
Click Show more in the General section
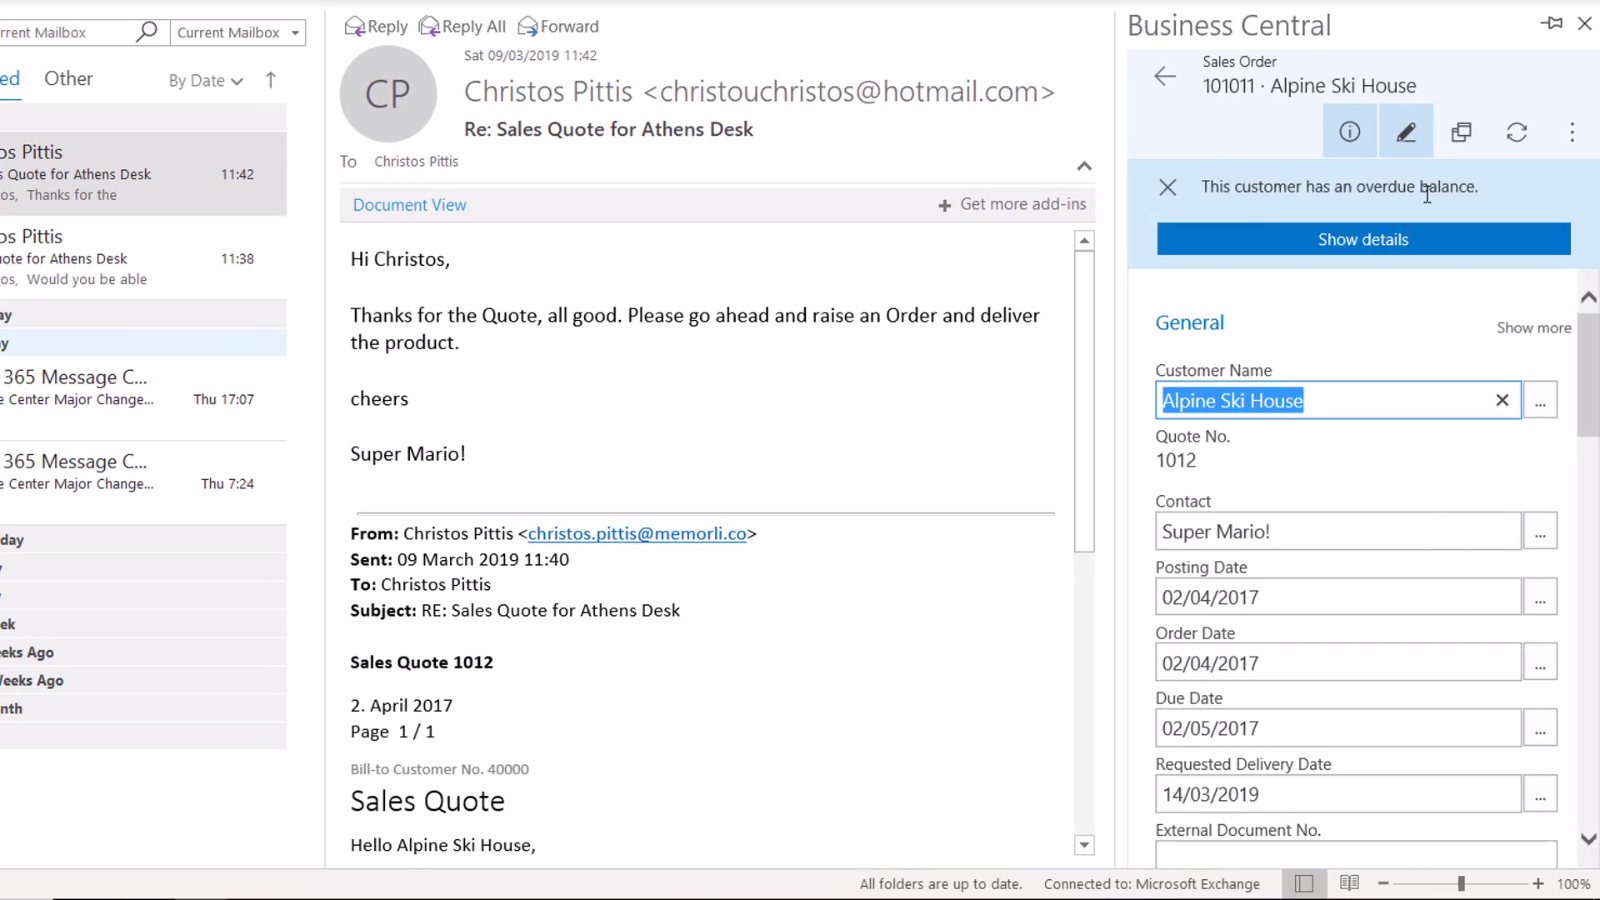coord(1533,327)
